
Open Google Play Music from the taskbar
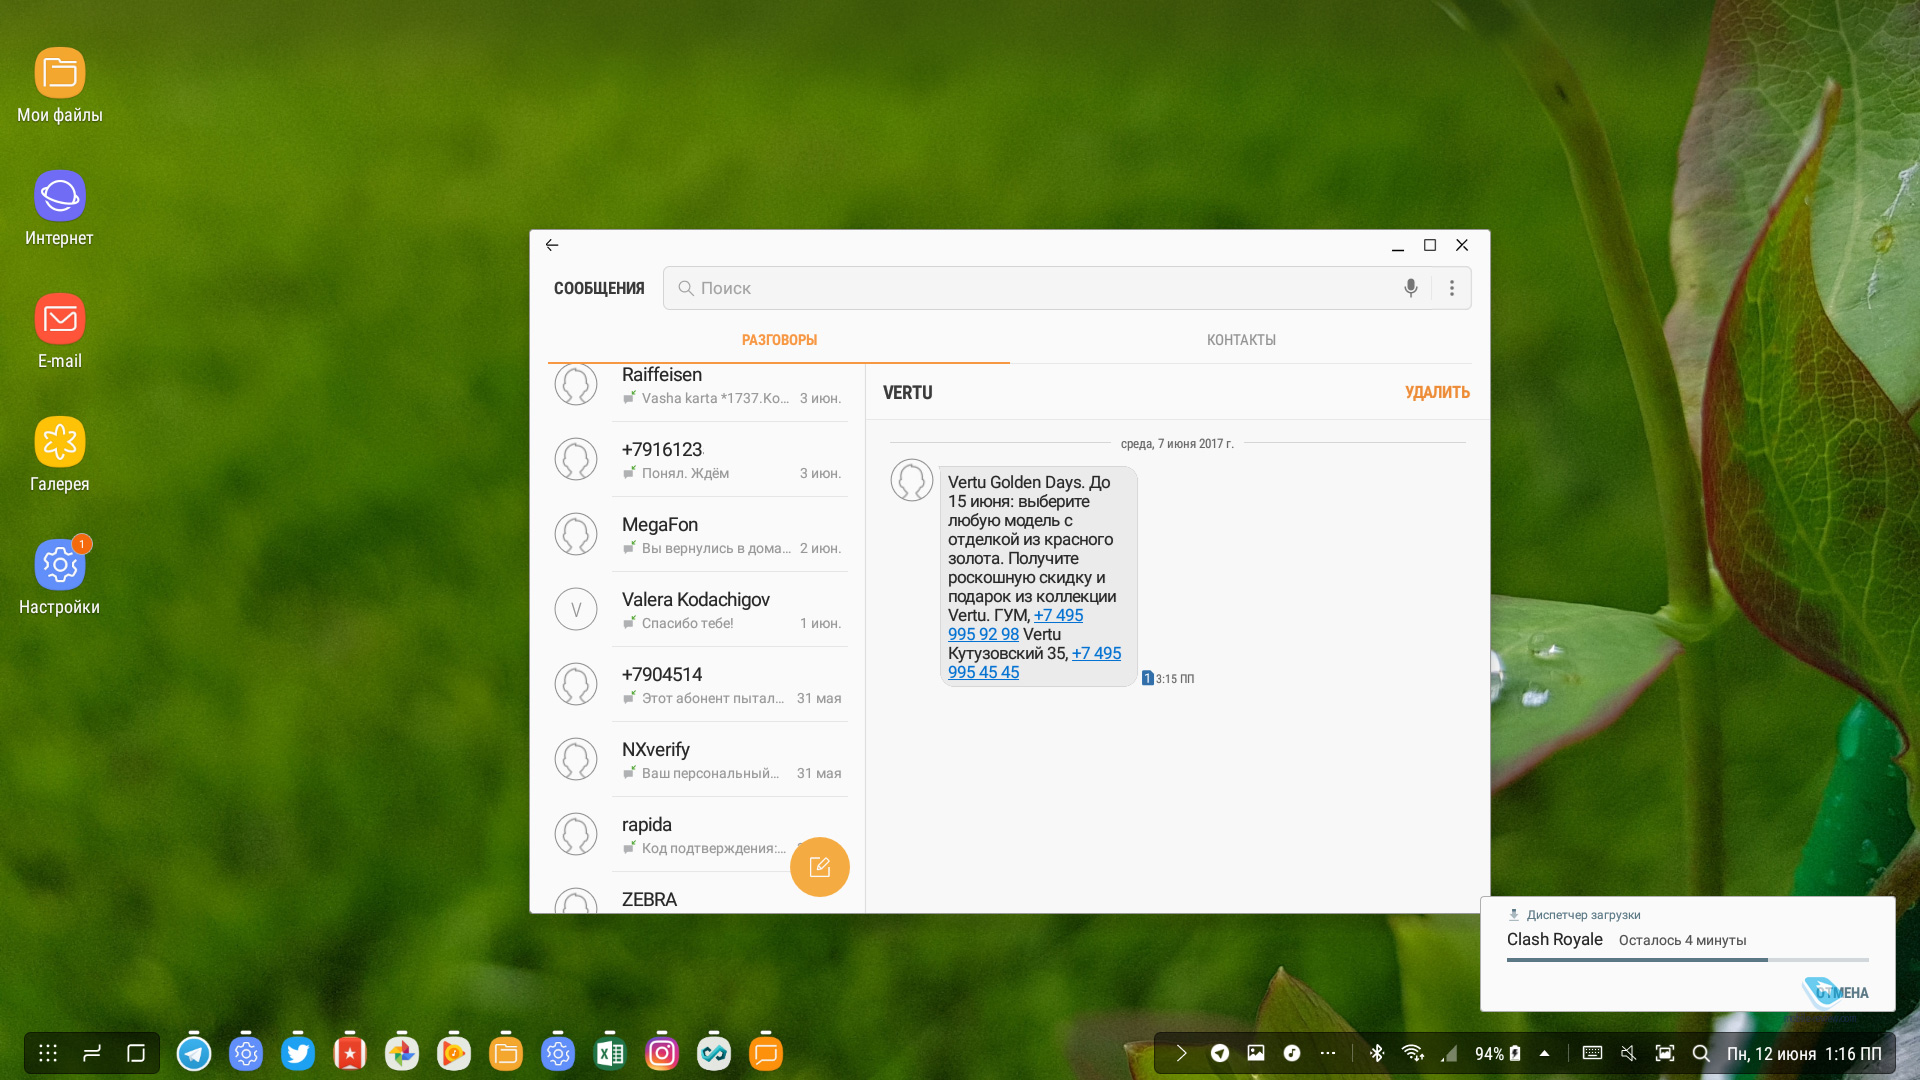454,1053
